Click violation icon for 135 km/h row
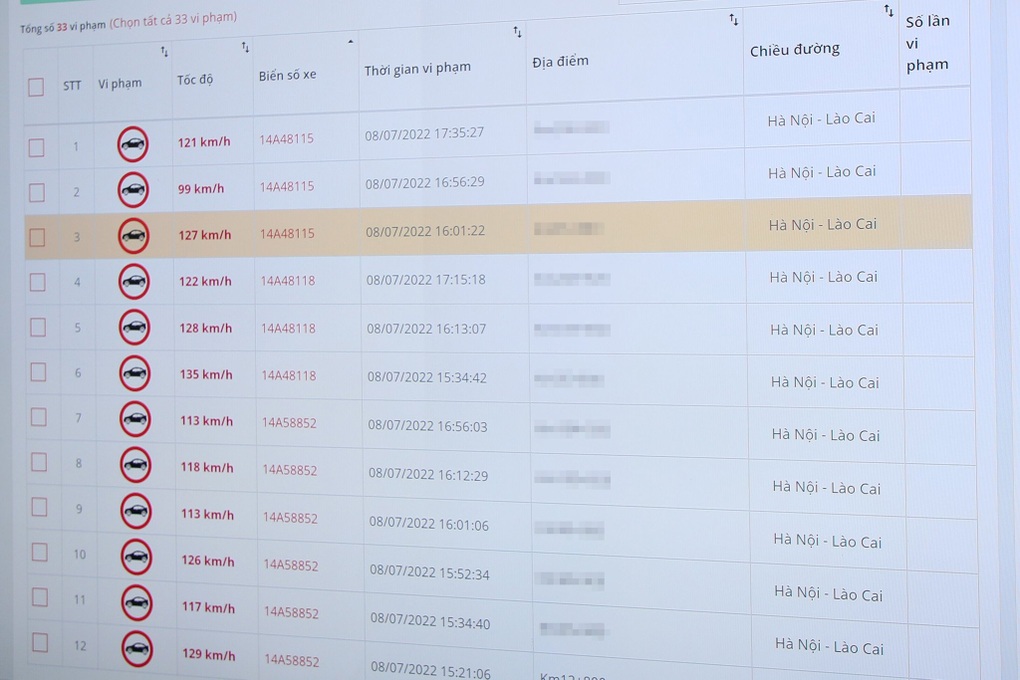 (135, 374)
